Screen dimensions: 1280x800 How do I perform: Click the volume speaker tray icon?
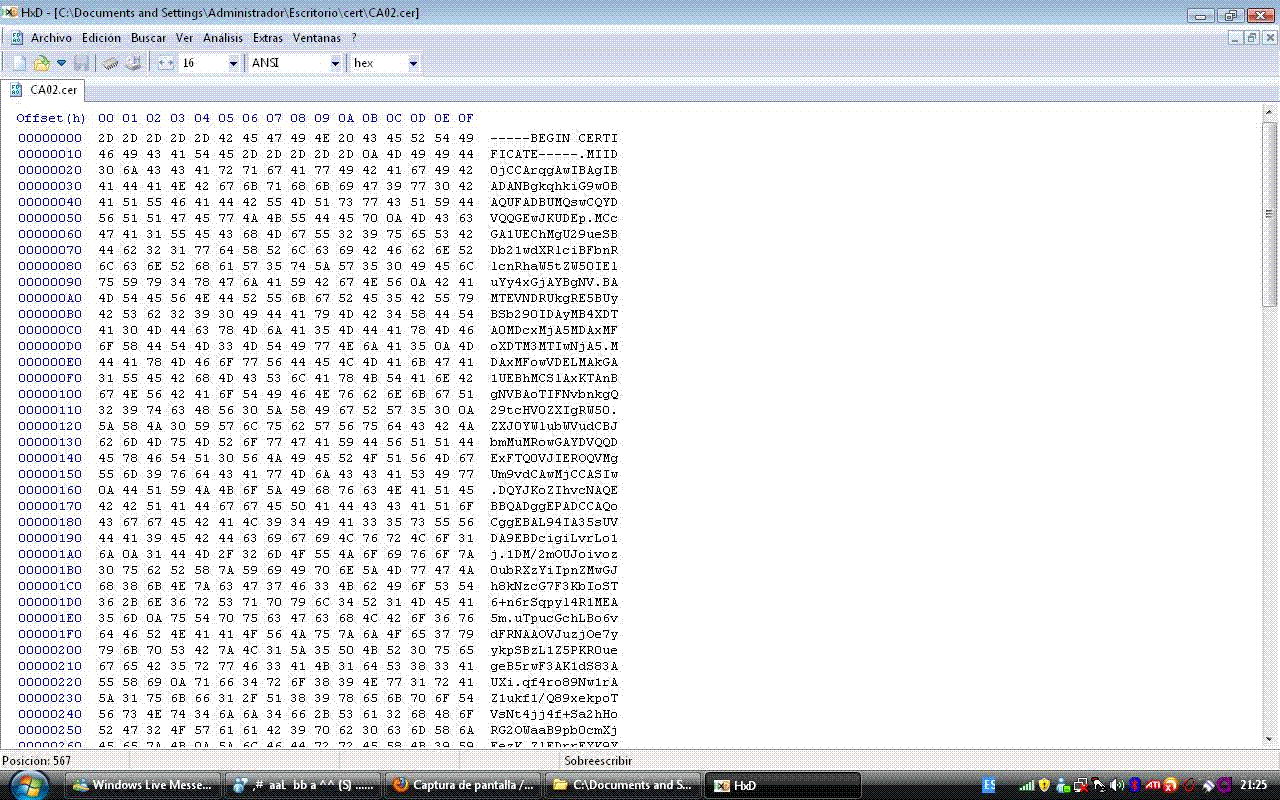click(1117, 785)
